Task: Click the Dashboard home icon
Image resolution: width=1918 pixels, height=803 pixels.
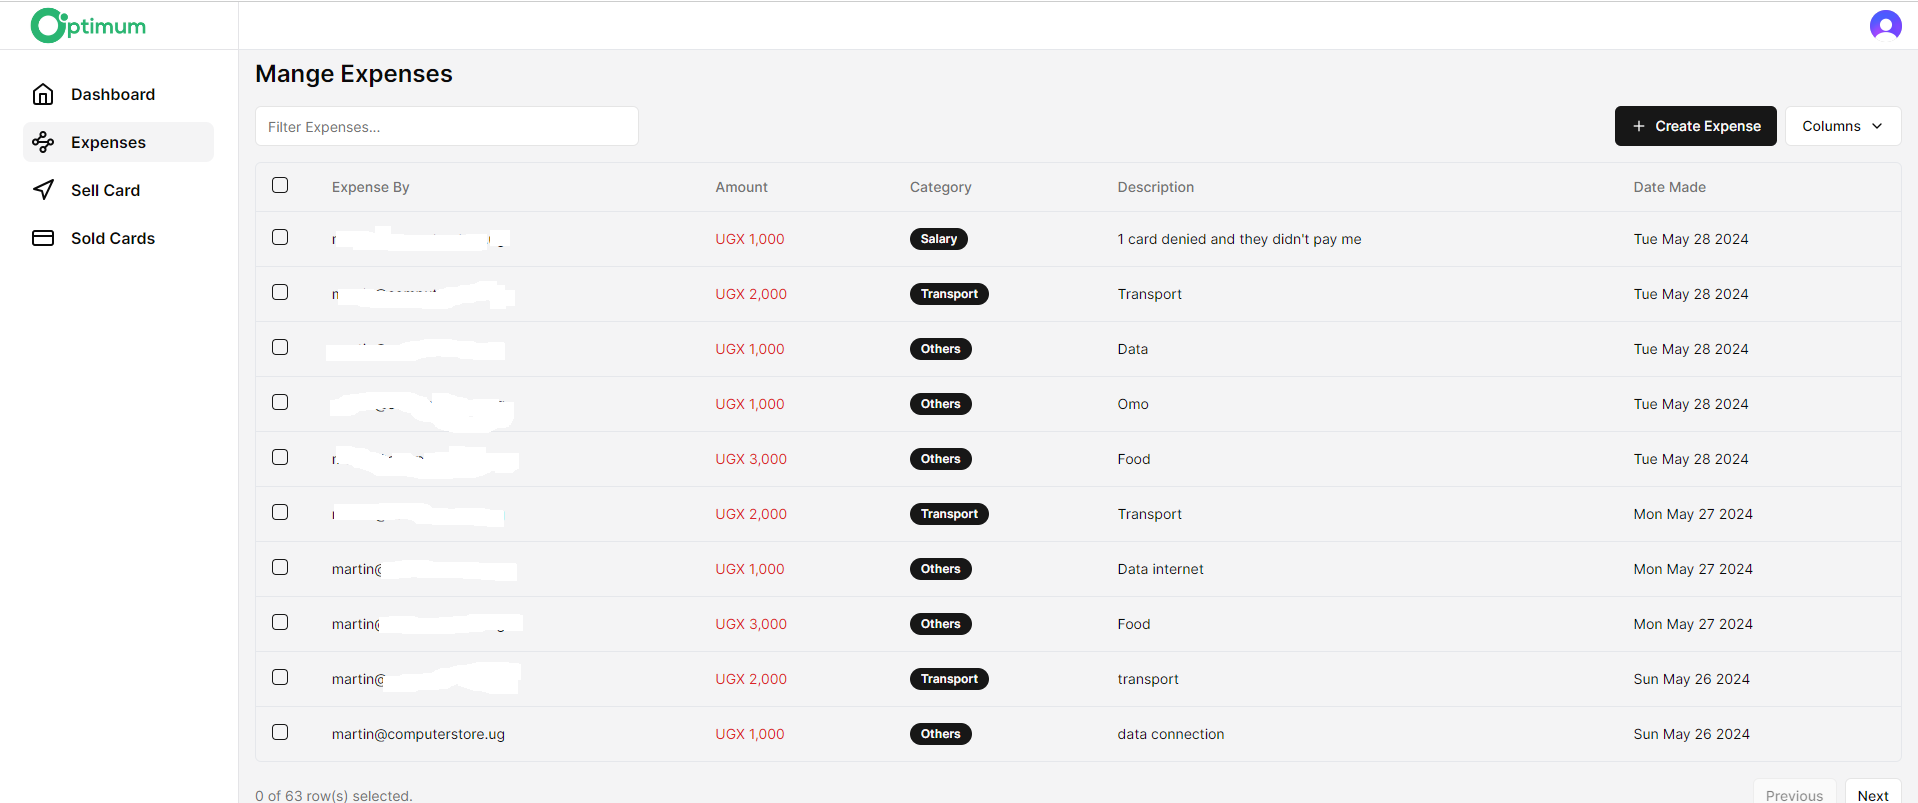Action: tap(43, 94)
